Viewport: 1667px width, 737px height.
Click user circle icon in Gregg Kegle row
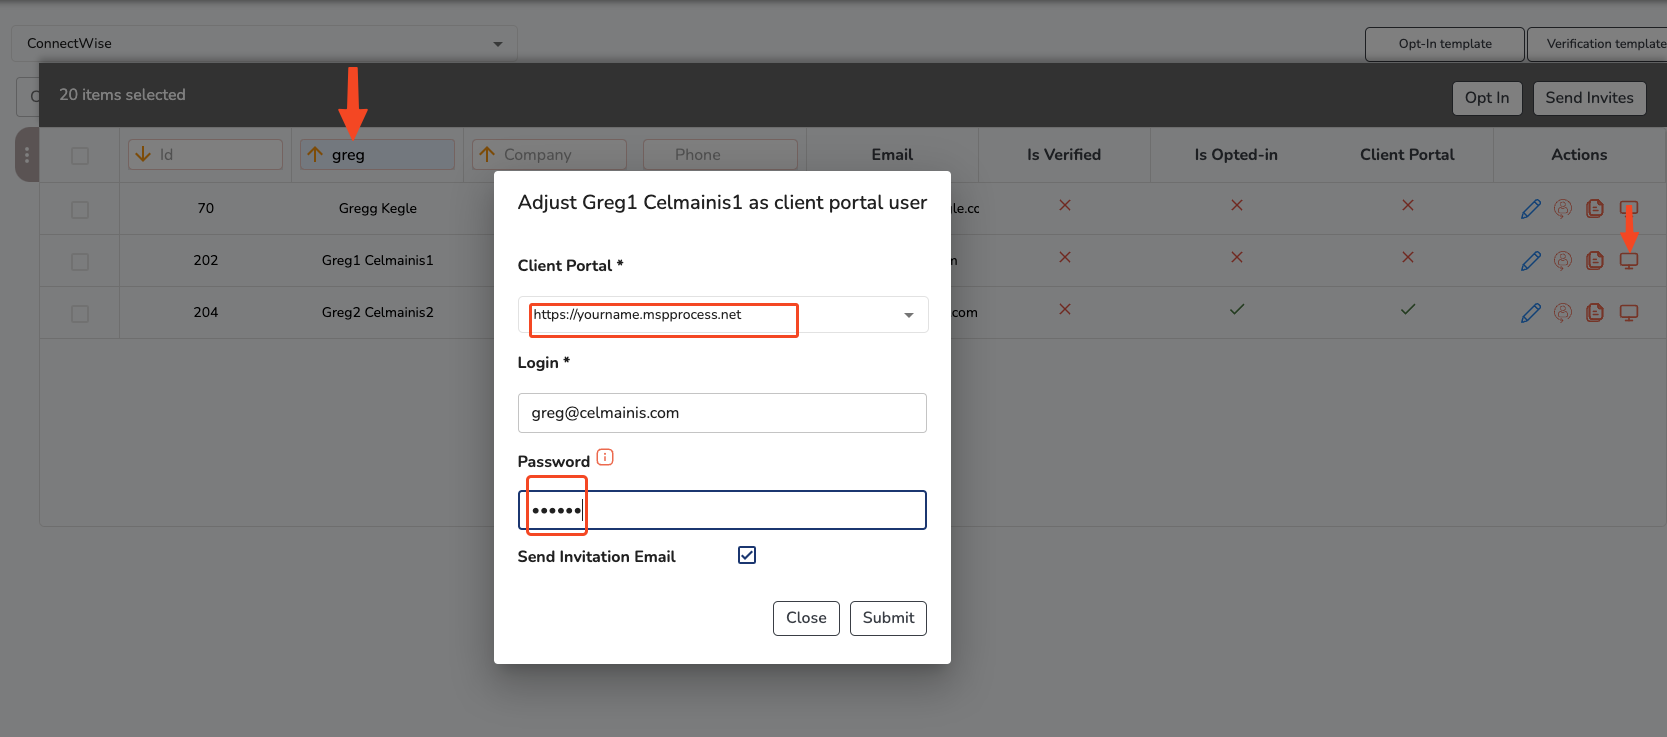(1563, 208)
